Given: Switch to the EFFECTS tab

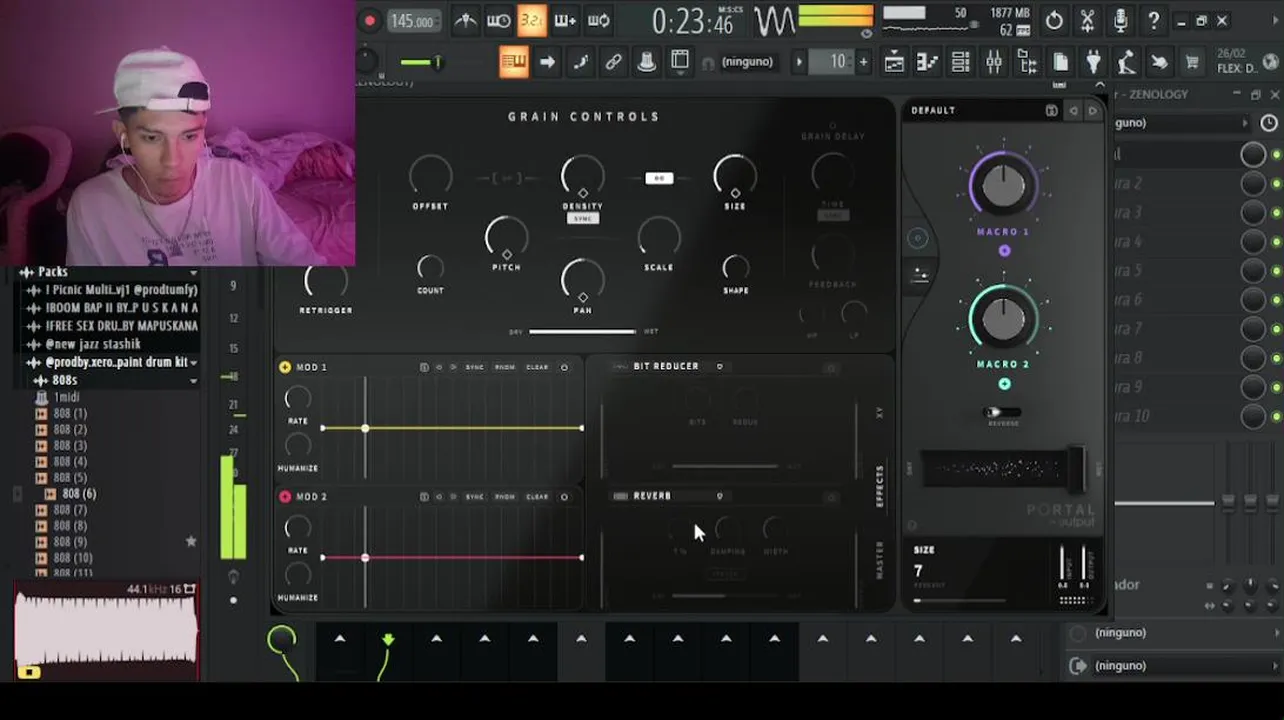Looking at the screenshot, I should pyautogui.click(x=880, y=486).
